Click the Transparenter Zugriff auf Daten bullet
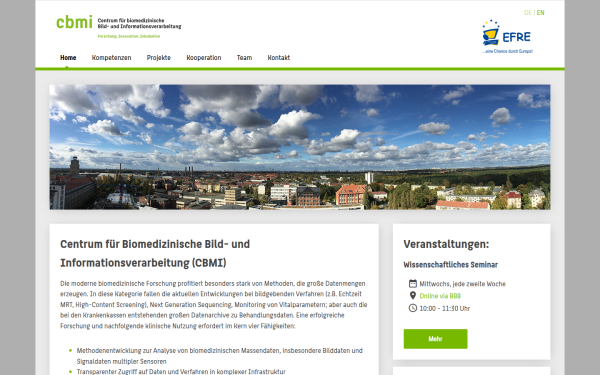 point(181,372)
